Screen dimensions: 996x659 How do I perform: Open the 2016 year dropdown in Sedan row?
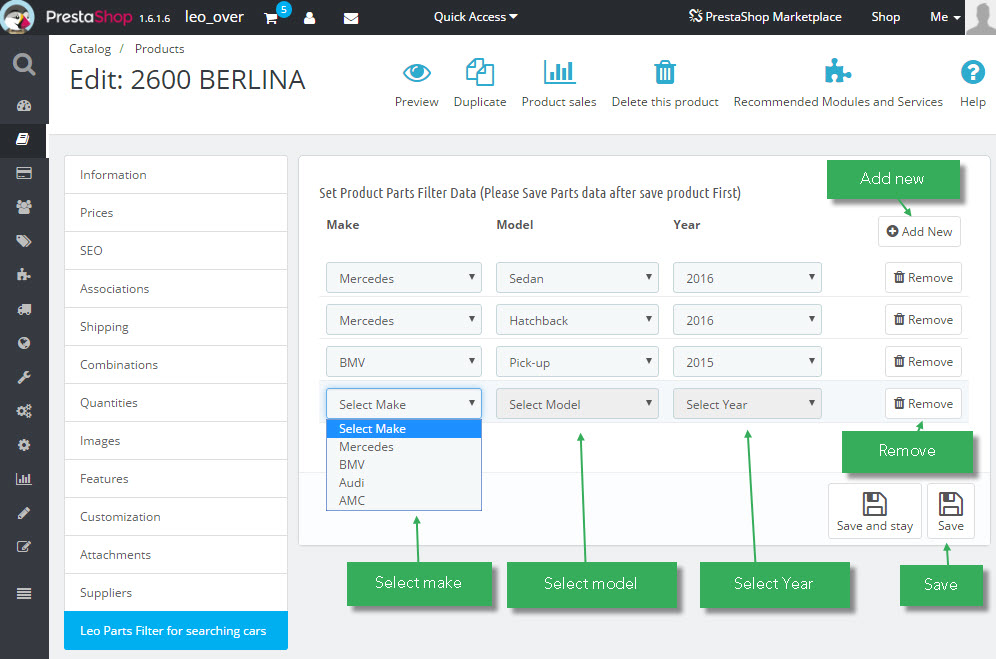(x=747, y=278)
